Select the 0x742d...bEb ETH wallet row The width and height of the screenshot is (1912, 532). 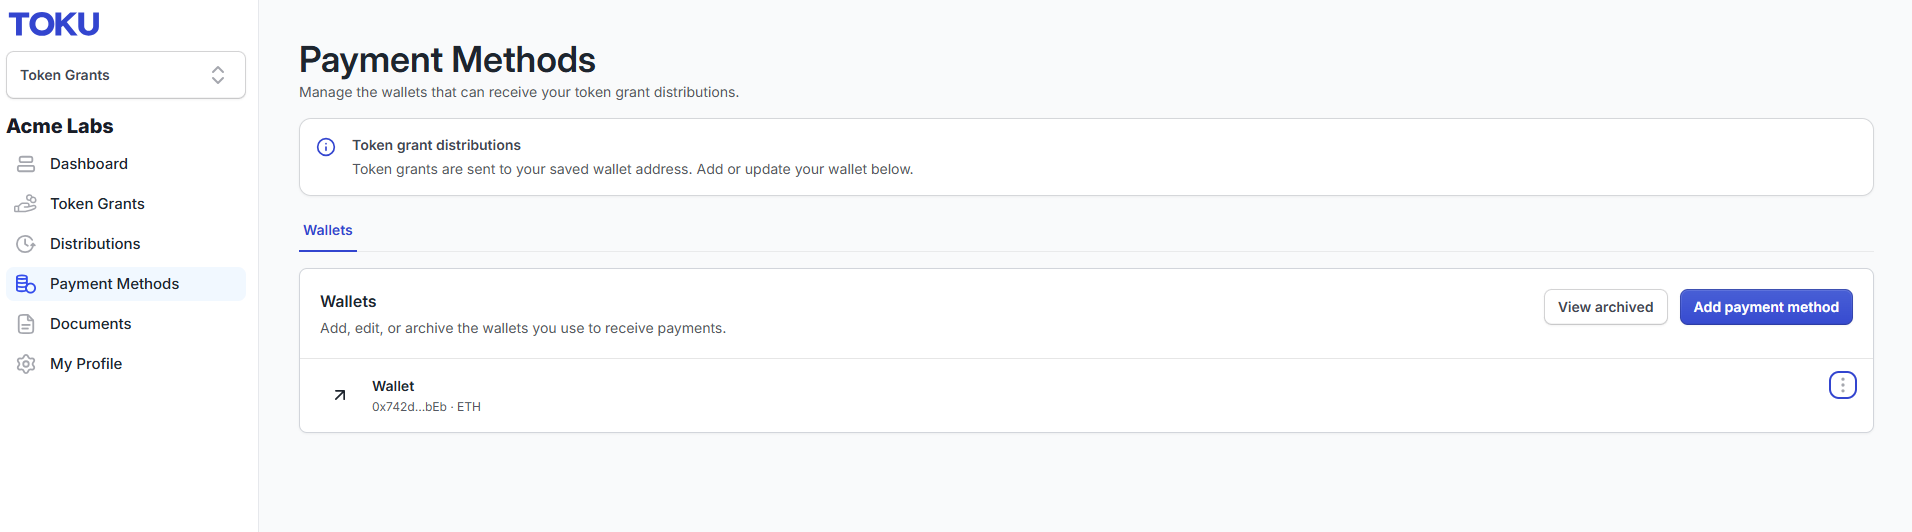[1086, 396]
